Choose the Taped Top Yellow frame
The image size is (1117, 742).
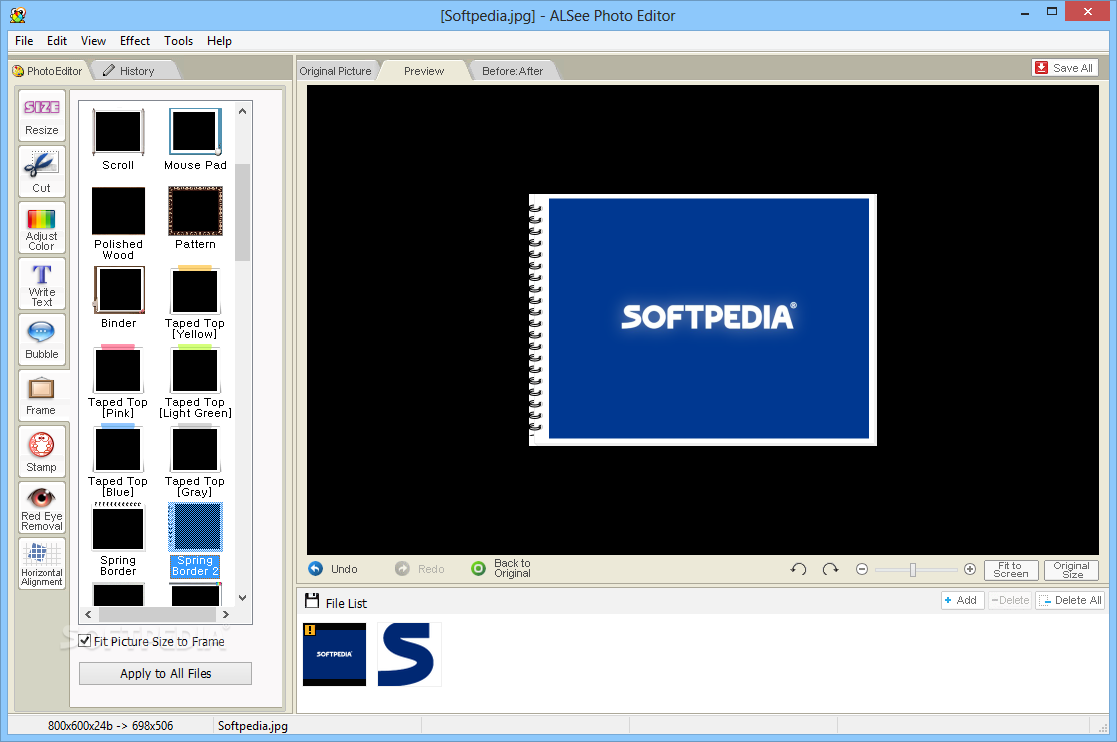coord(195,302)
